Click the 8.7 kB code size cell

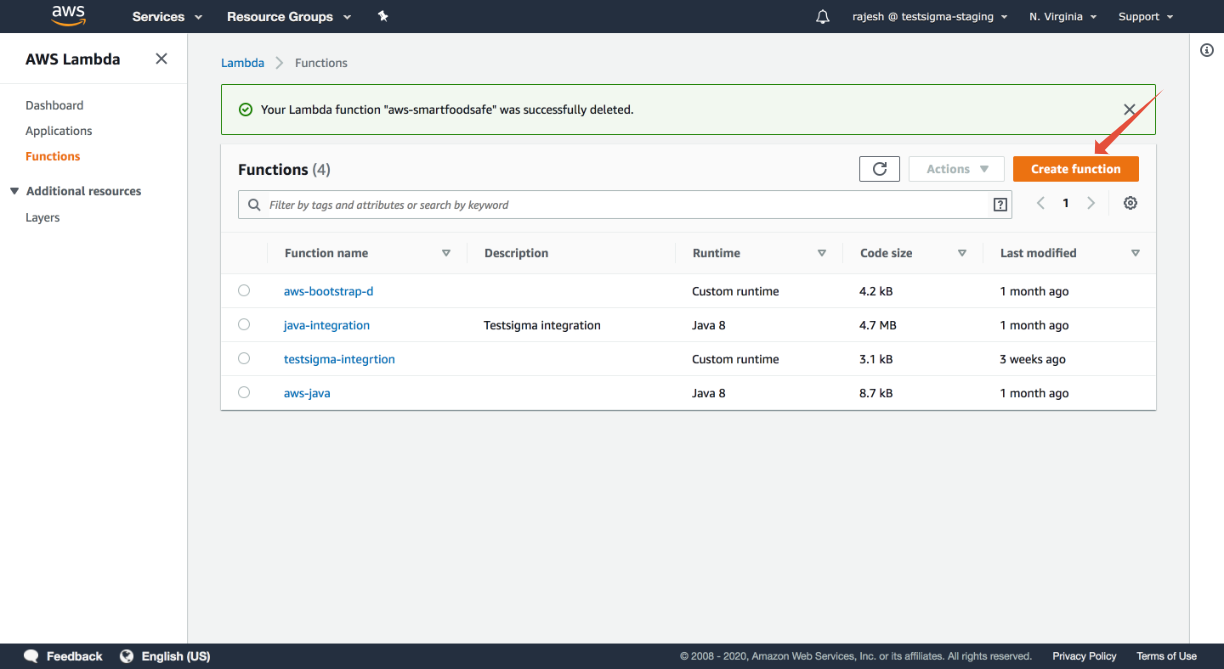[876, 393]
